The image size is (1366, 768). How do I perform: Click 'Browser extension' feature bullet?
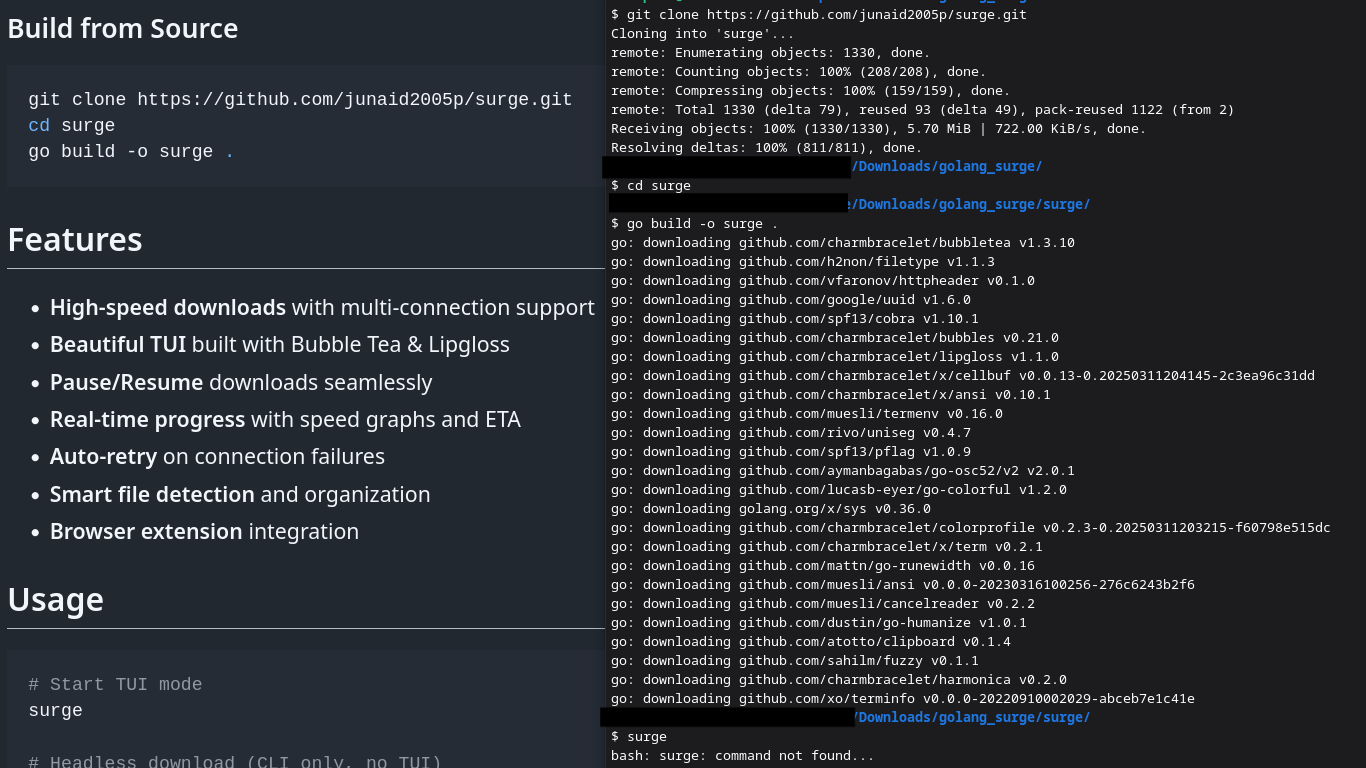pos(204,531)
